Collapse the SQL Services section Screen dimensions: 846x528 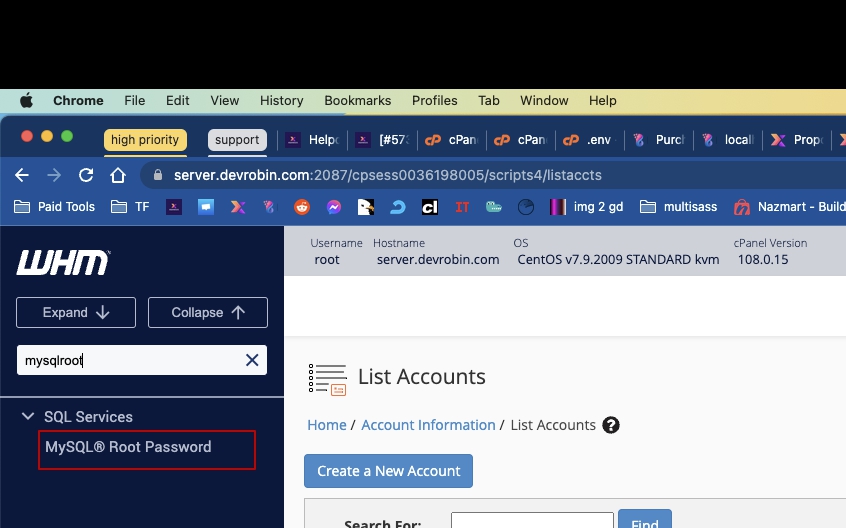tap(28, 416)
